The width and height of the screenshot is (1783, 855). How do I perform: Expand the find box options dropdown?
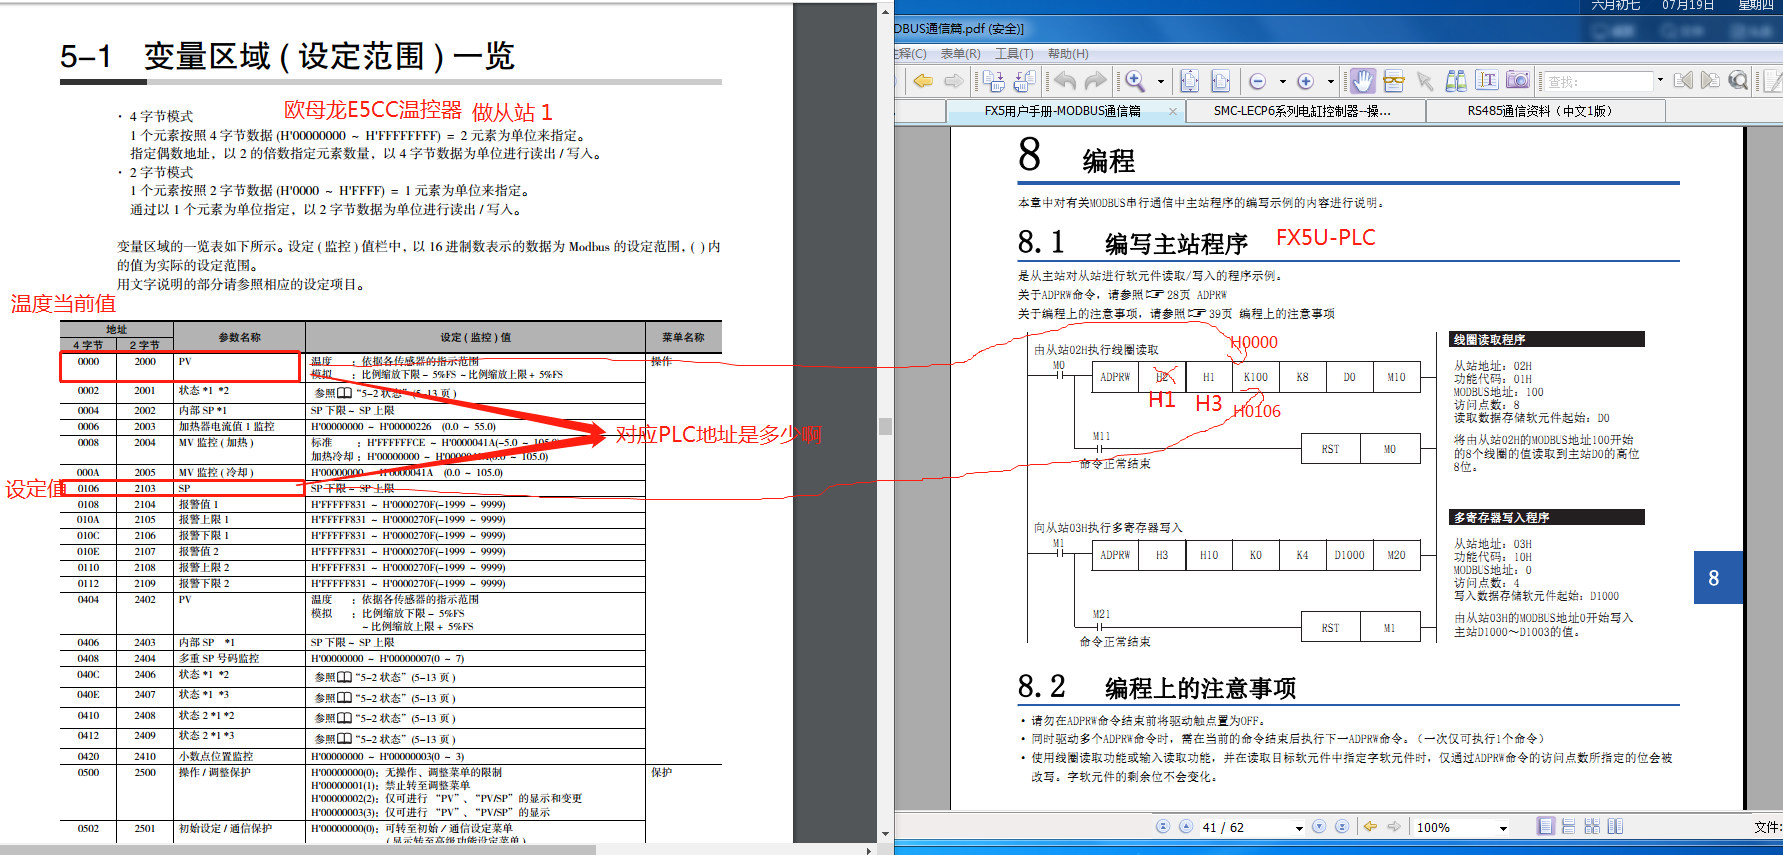[x=1660, y=80]
